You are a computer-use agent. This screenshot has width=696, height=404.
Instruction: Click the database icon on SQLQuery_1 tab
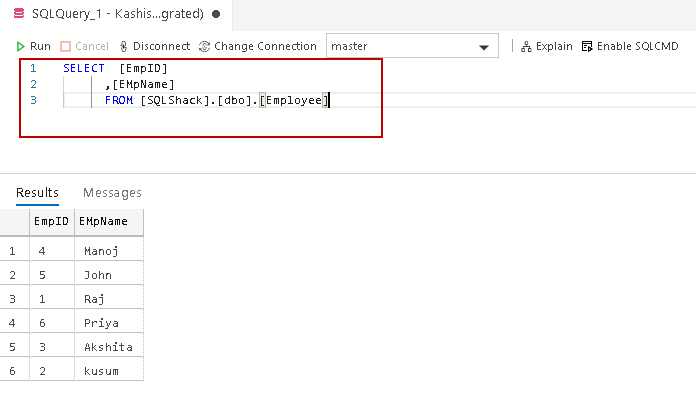point(18,14)
